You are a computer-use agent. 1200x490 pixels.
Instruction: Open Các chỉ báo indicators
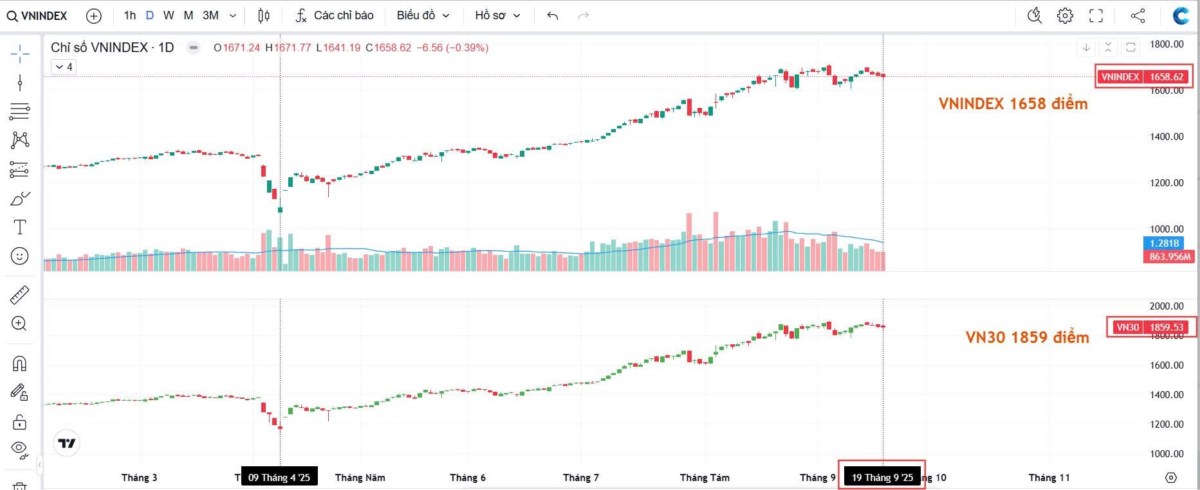(x=334, y=16)
